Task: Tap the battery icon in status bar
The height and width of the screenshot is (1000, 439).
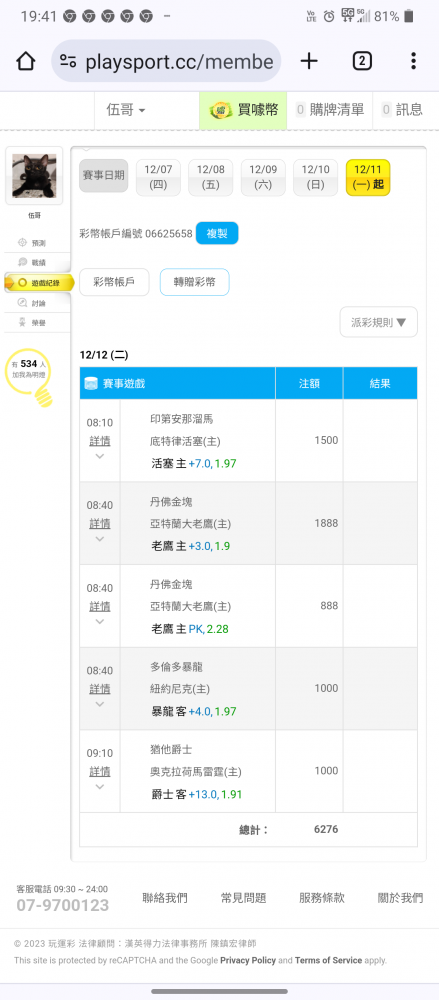Action: (409, 17)
